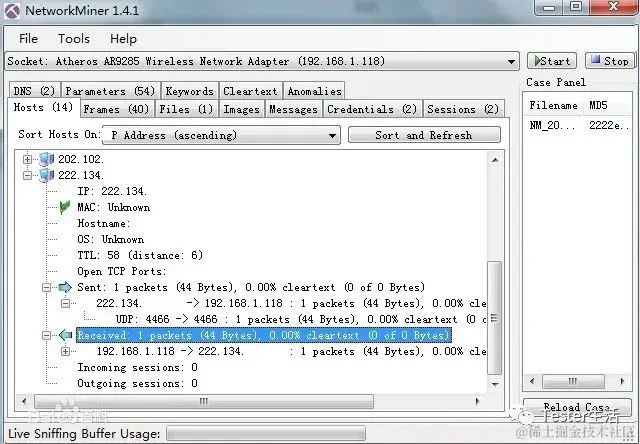Select the Hostname: tree row
Image resolution: width=640 pixels, height=444 pixels.
click(104, 224)
